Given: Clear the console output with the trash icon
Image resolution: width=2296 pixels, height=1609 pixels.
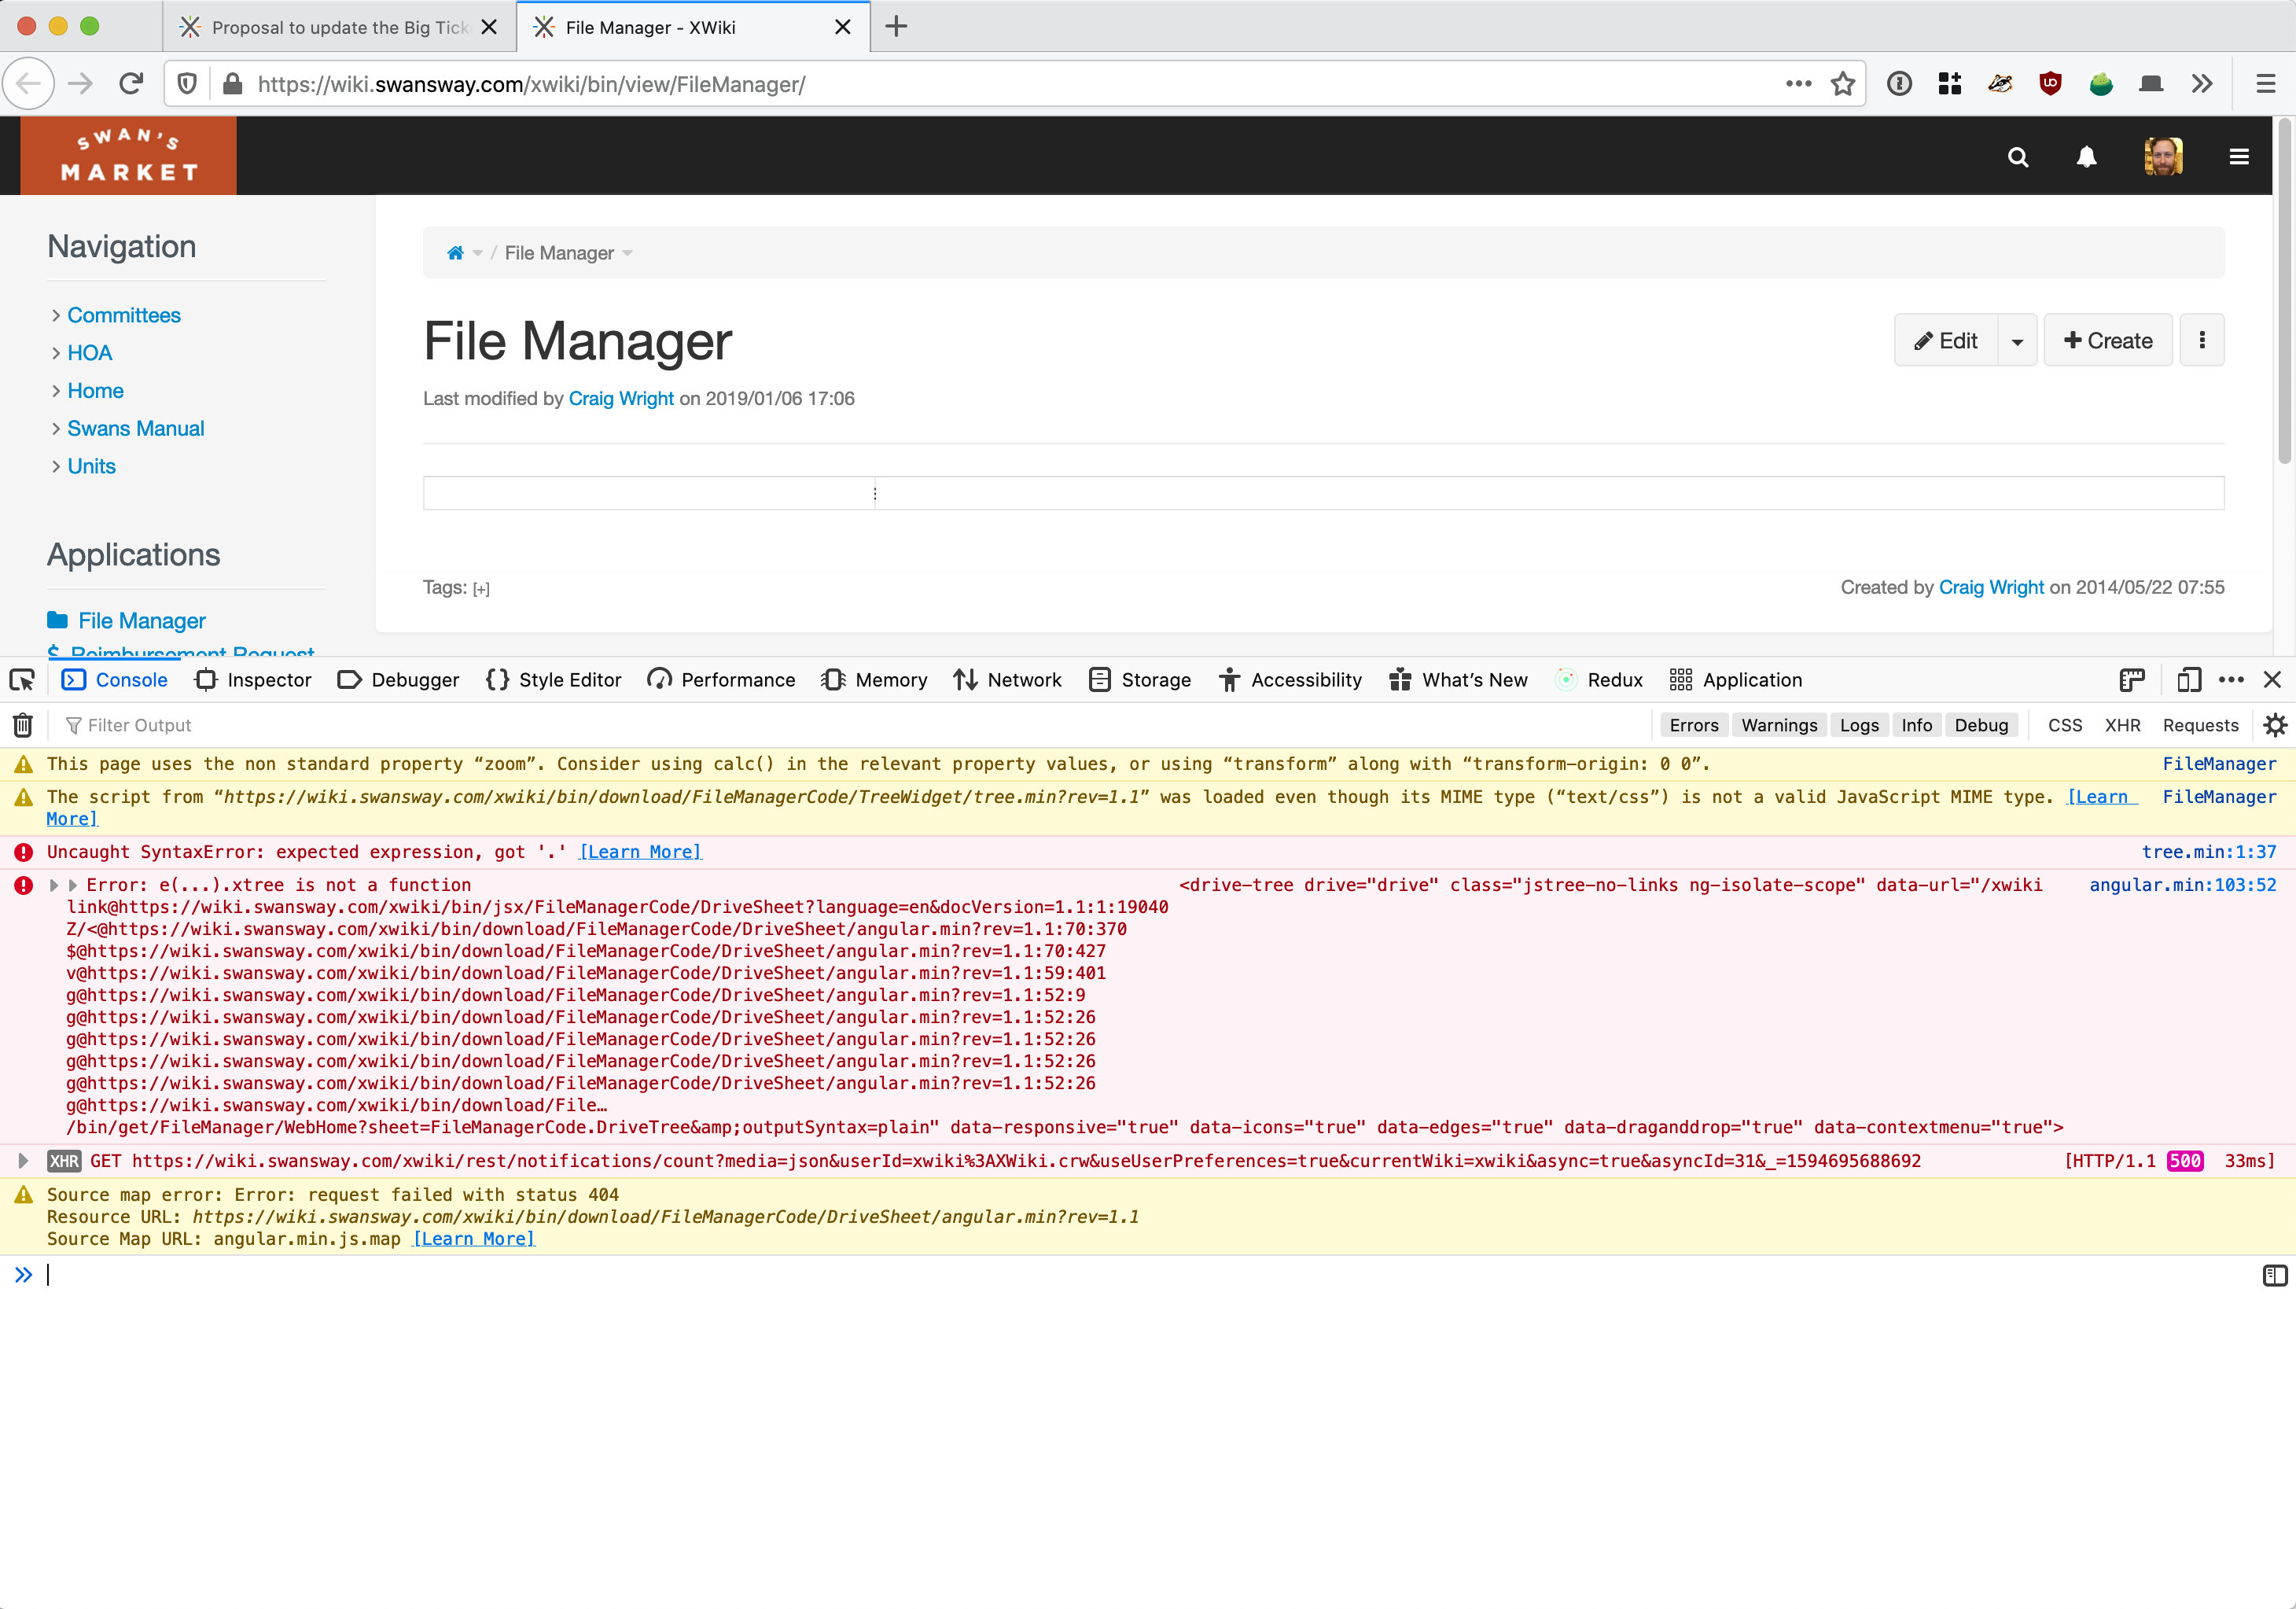Looking at the screenshot, I should tap(23, 725).
